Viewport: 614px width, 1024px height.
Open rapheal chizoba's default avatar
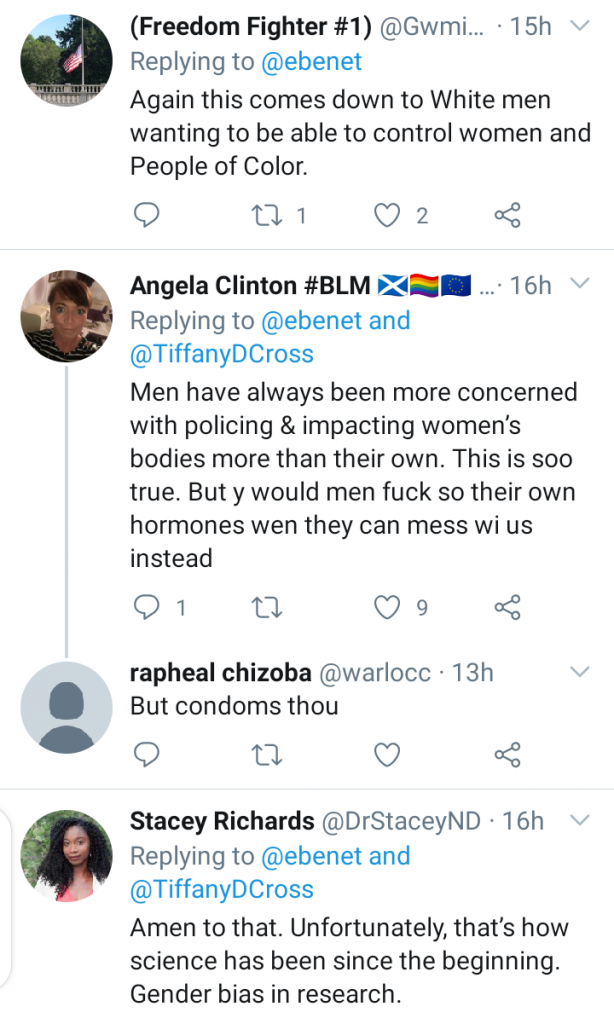point(66,707)
